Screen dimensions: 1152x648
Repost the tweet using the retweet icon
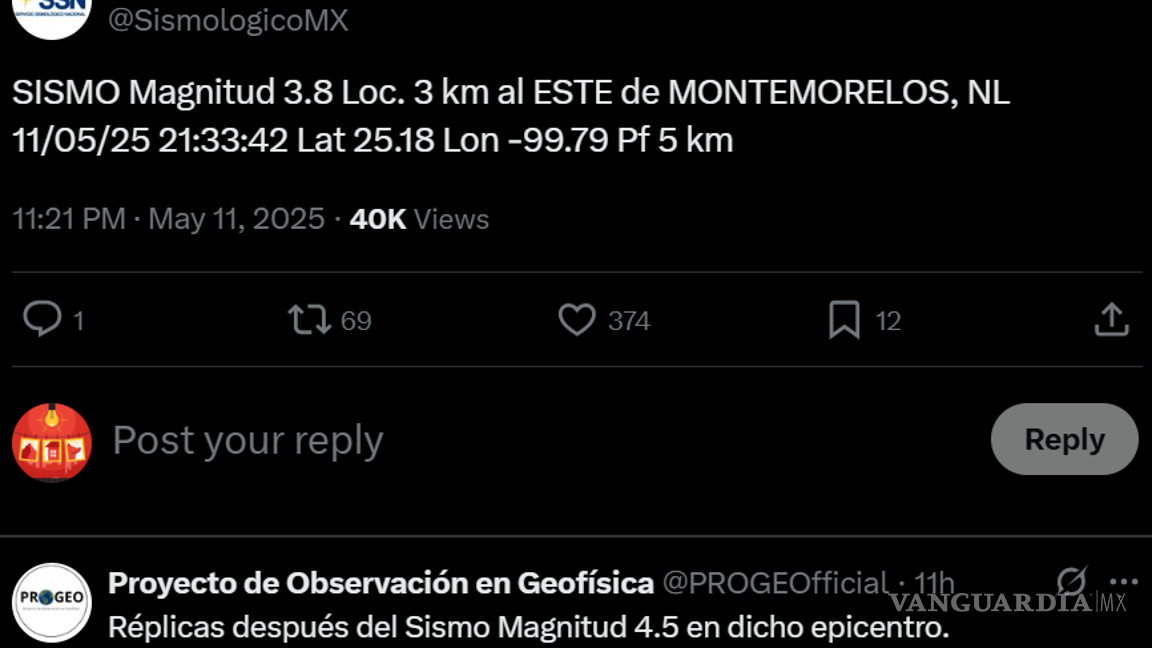[309, 320]
